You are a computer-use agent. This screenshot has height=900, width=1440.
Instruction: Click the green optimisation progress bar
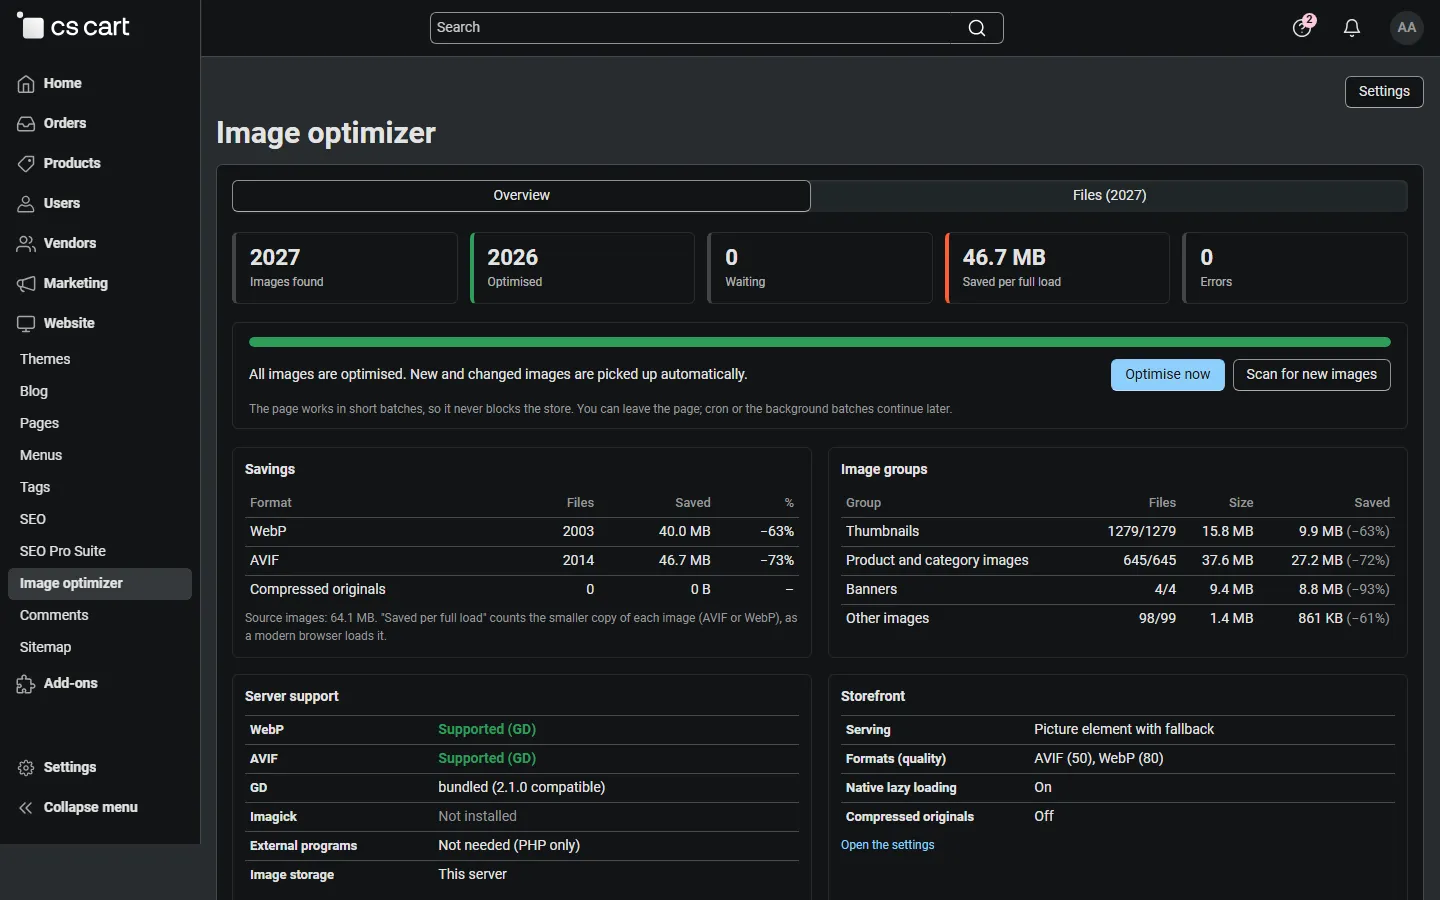pyautogui.click(x=819, y=342)
